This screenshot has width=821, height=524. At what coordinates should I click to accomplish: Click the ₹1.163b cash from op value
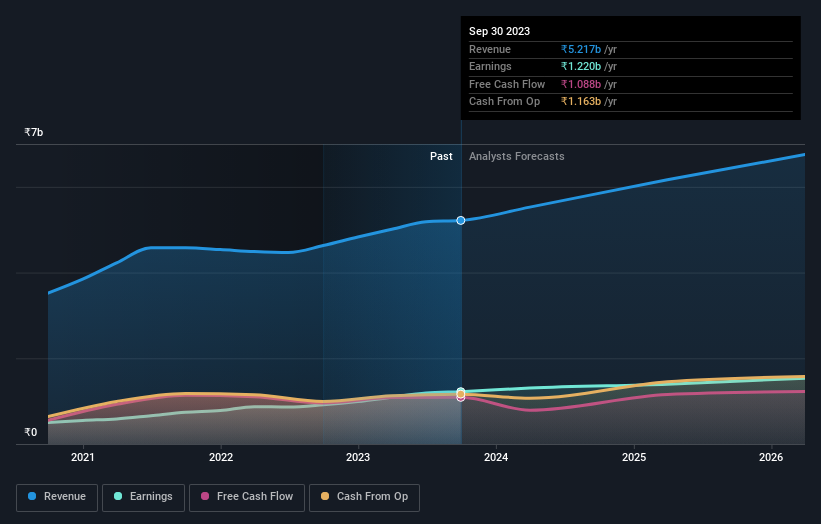point(581,102)
